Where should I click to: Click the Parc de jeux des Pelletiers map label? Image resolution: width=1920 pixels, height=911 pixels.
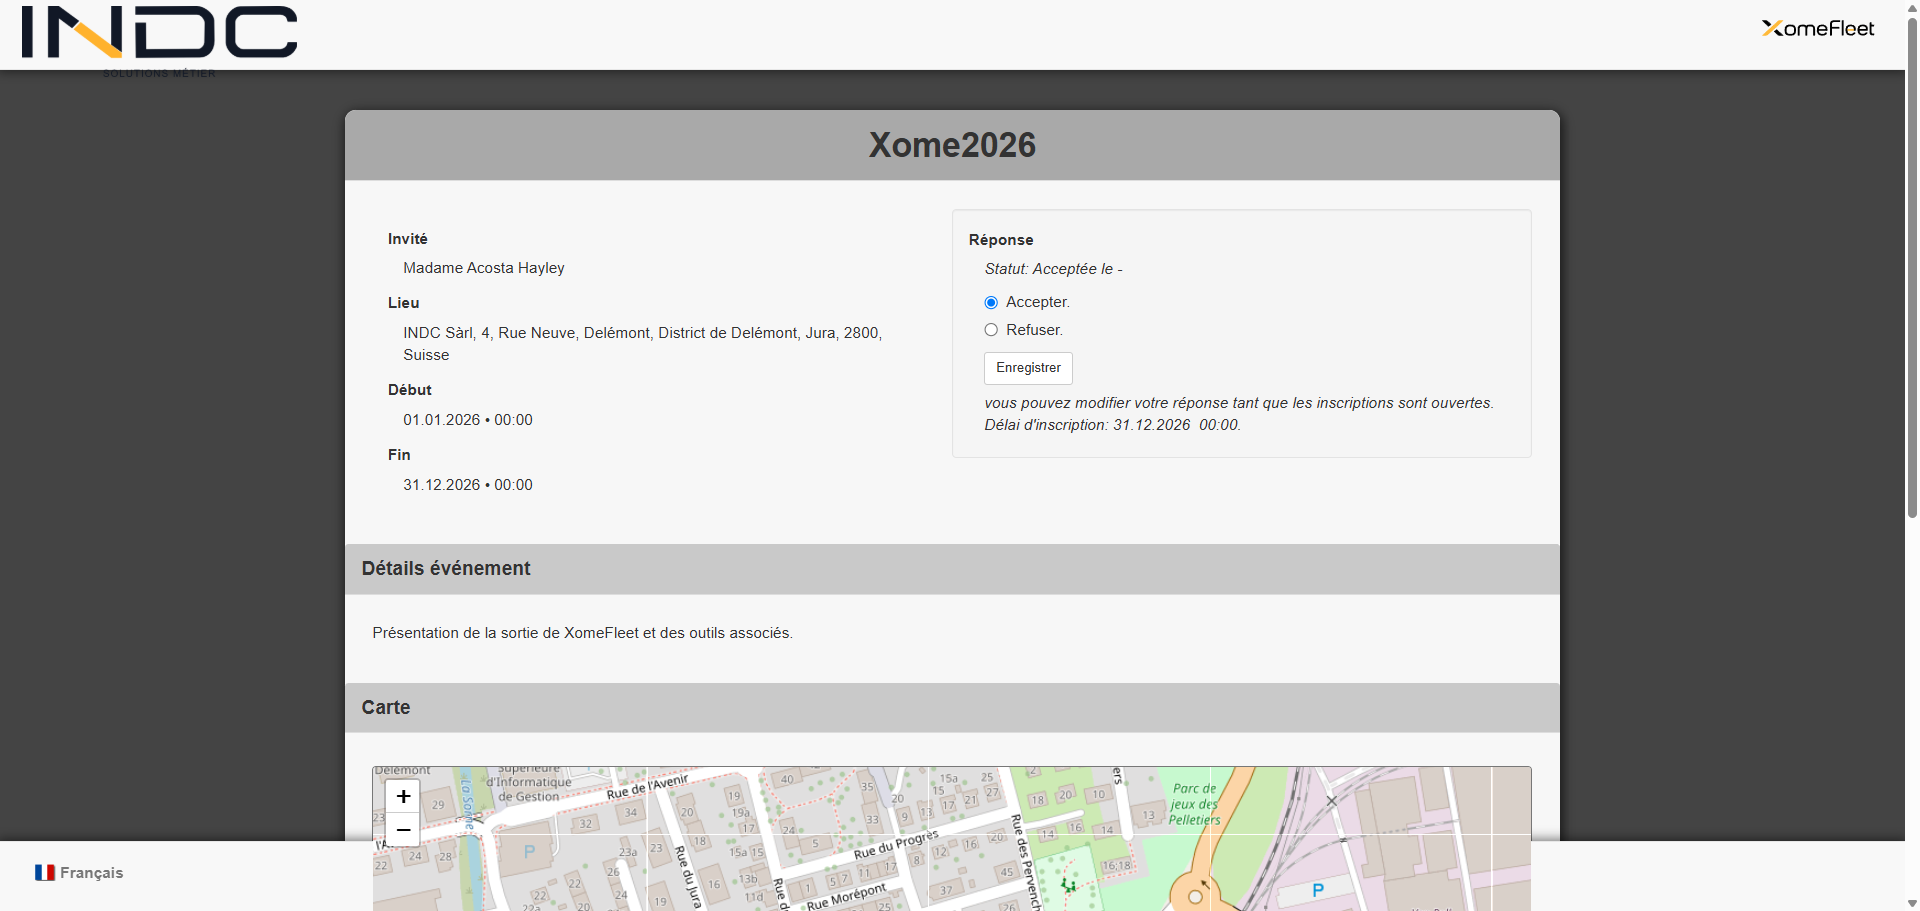(1195, 804)
